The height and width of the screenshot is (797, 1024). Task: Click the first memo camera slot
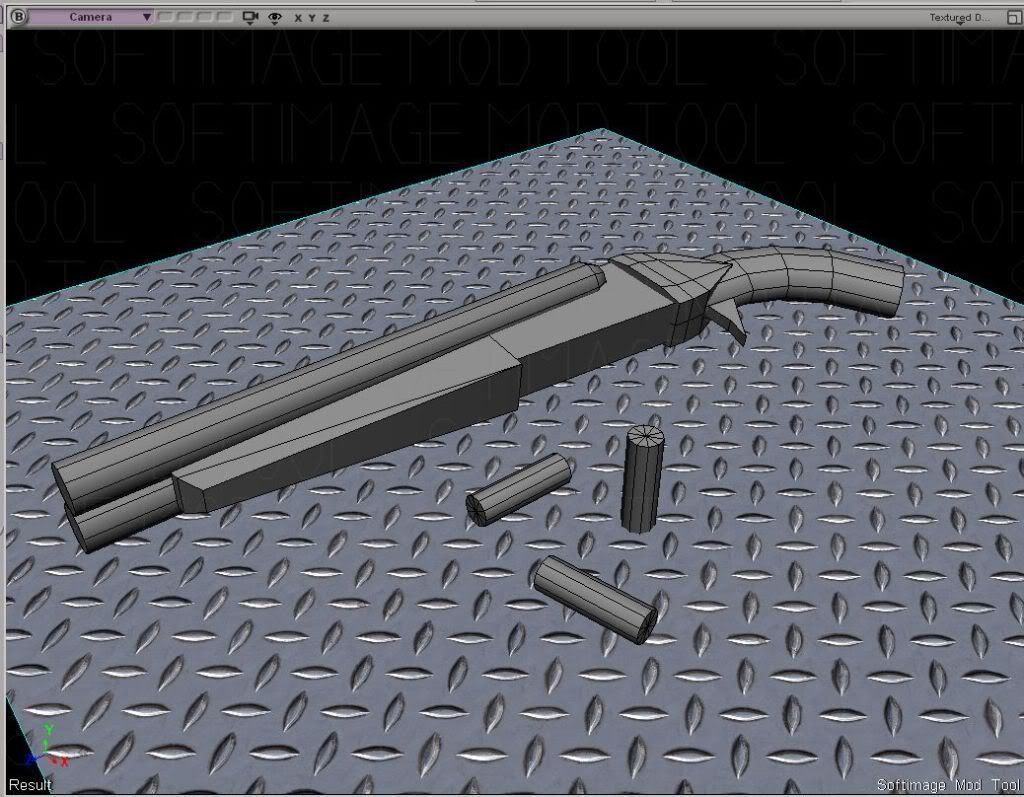click(166, 17)
